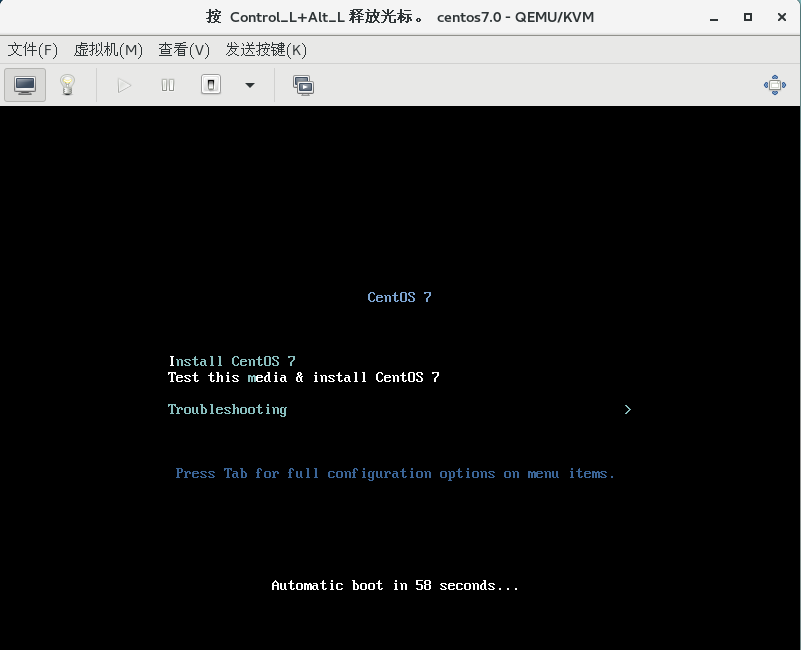801x650 pixels.
Task: Open the manage VM snapshots view
Action: (x=303, y=85)
